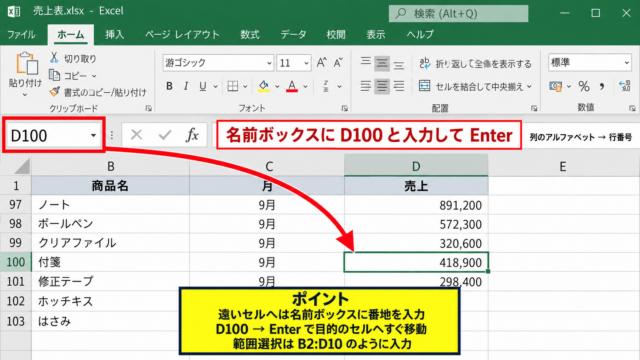Click the 検索 (Alt+Q) search box
Image resolution: width=640 pixels, height=360 pixels.
[458, 13]
